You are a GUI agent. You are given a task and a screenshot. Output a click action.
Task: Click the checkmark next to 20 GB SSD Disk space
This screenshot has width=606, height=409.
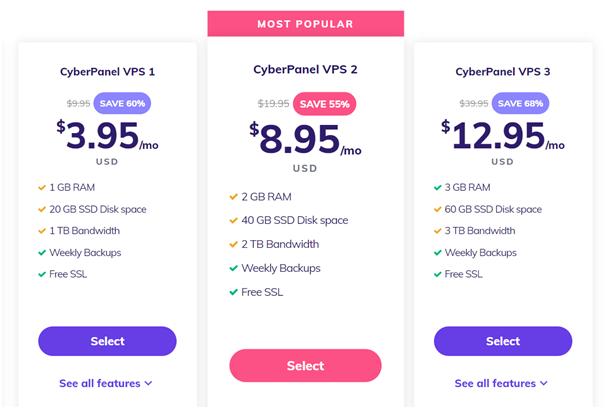[42, 210]
